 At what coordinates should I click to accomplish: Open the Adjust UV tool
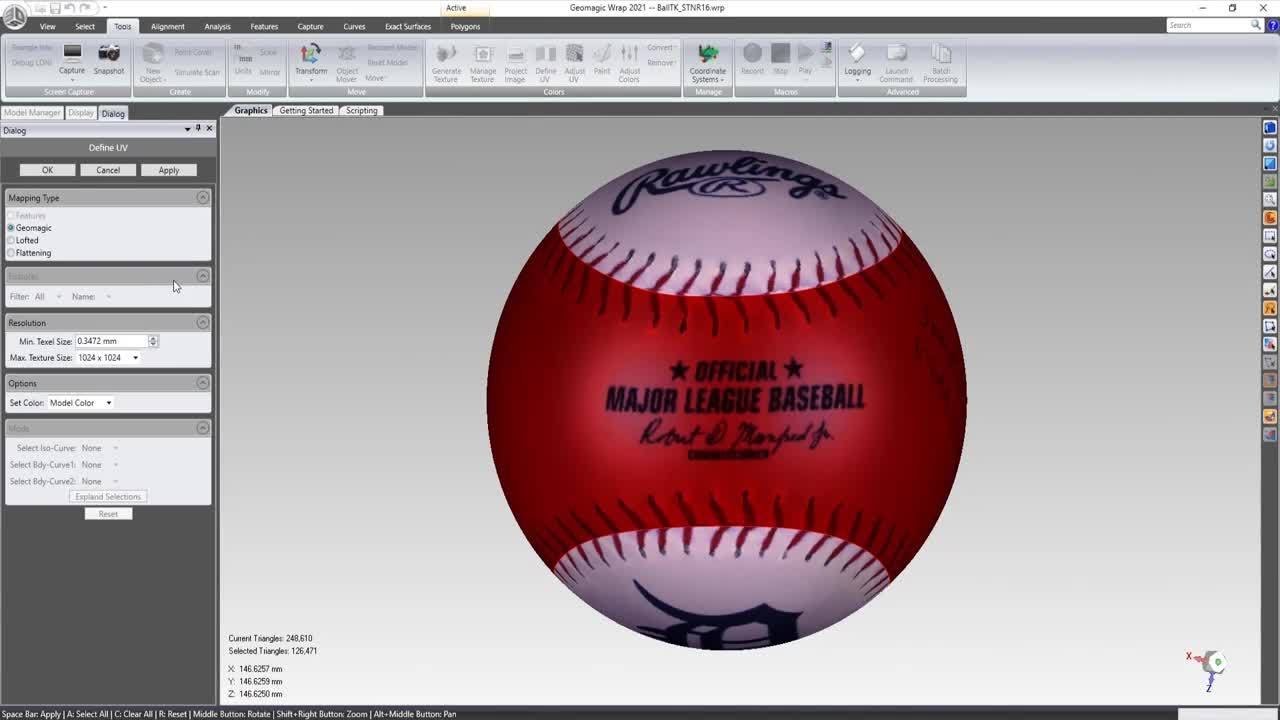574,62
